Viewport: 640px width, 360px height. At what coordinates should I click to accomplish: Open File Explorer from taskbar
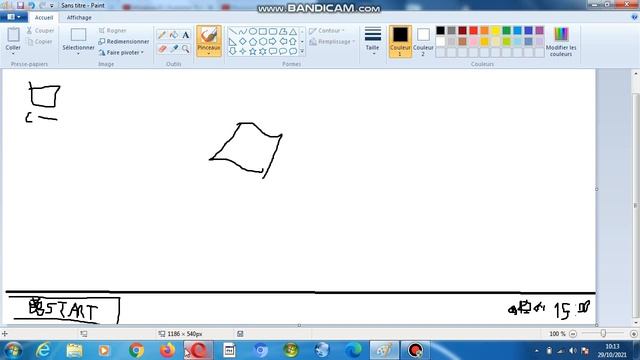(74, 350)
